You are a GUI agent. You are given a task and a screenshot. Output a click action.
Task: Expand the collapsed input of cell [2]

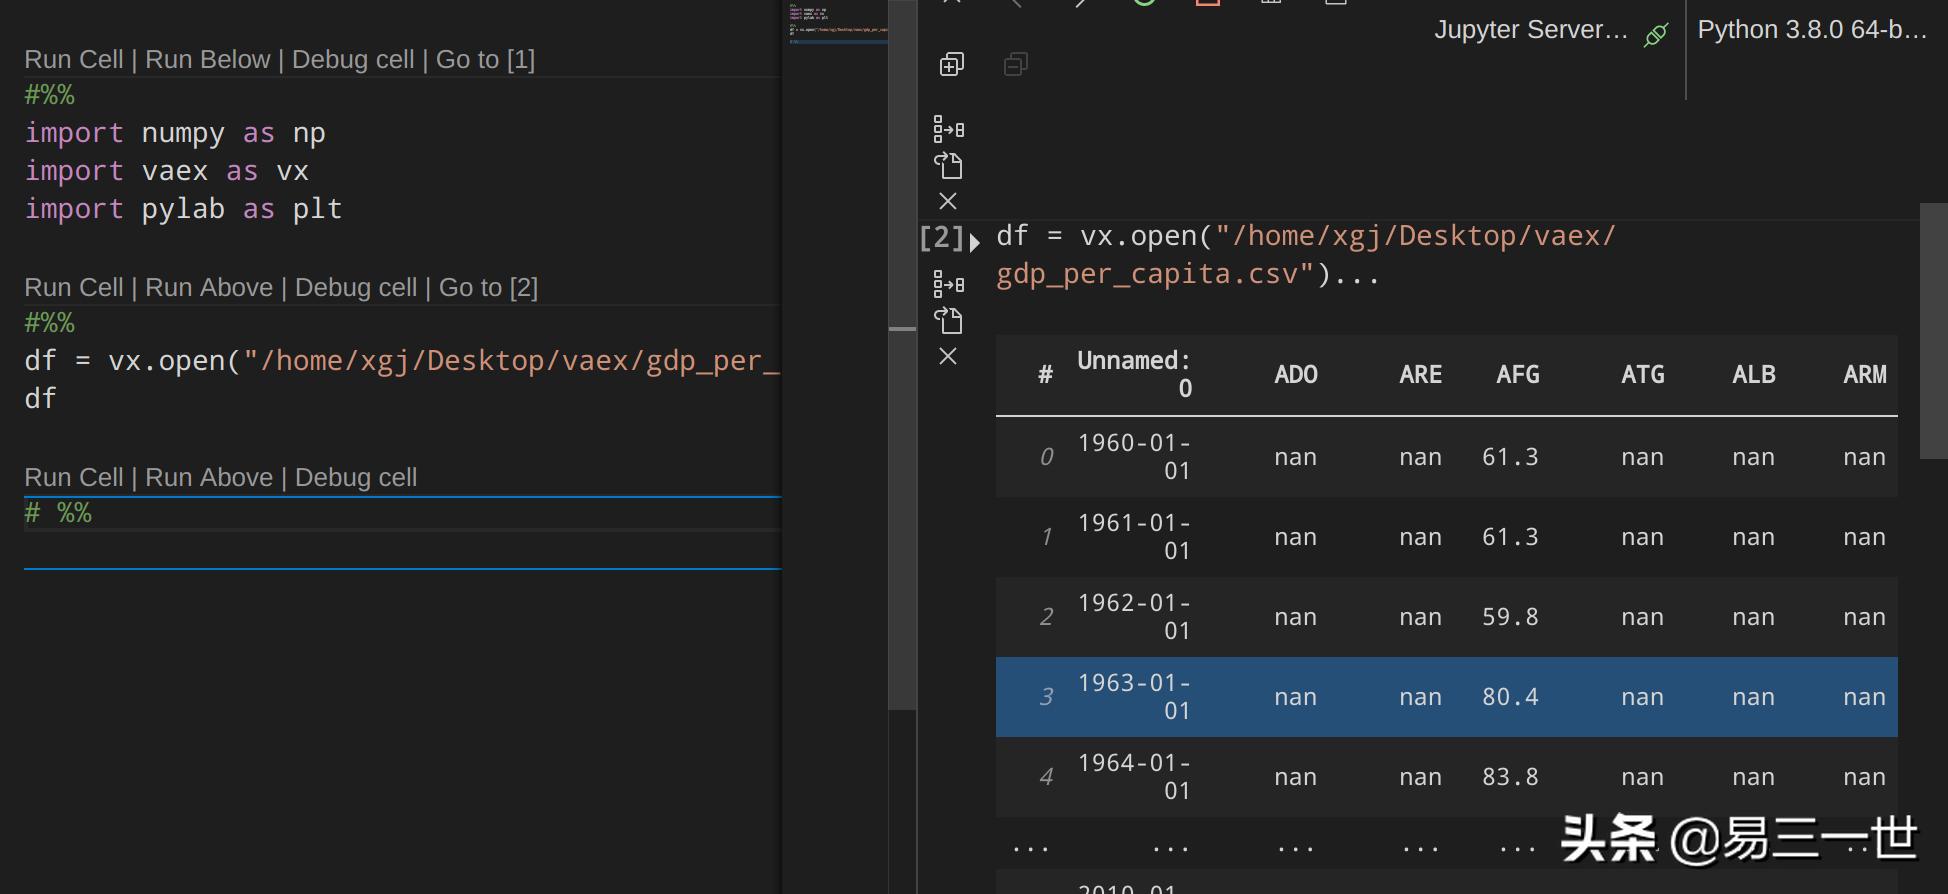(975, 241)
